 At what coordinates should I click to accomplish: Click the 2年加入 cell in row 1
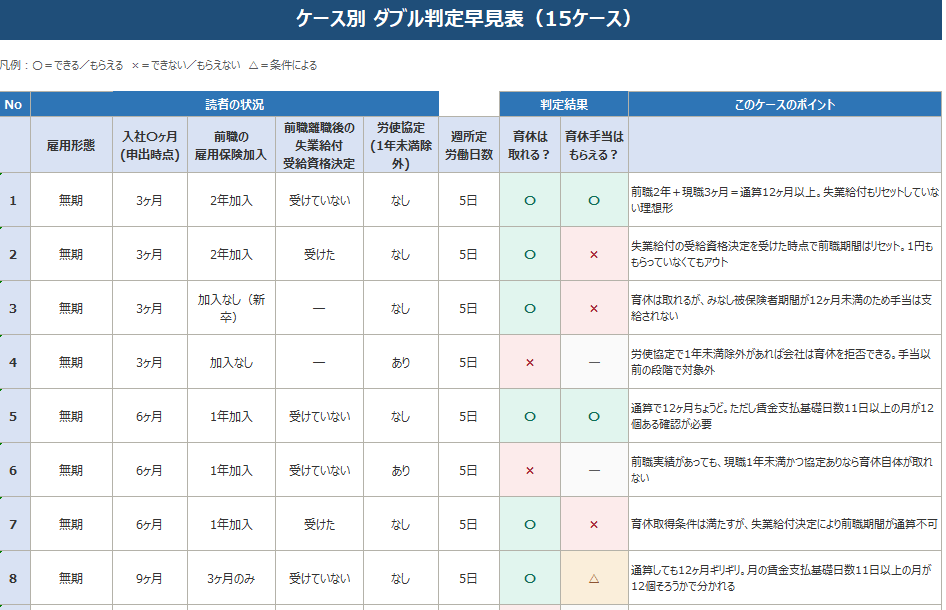pos(231,200)
